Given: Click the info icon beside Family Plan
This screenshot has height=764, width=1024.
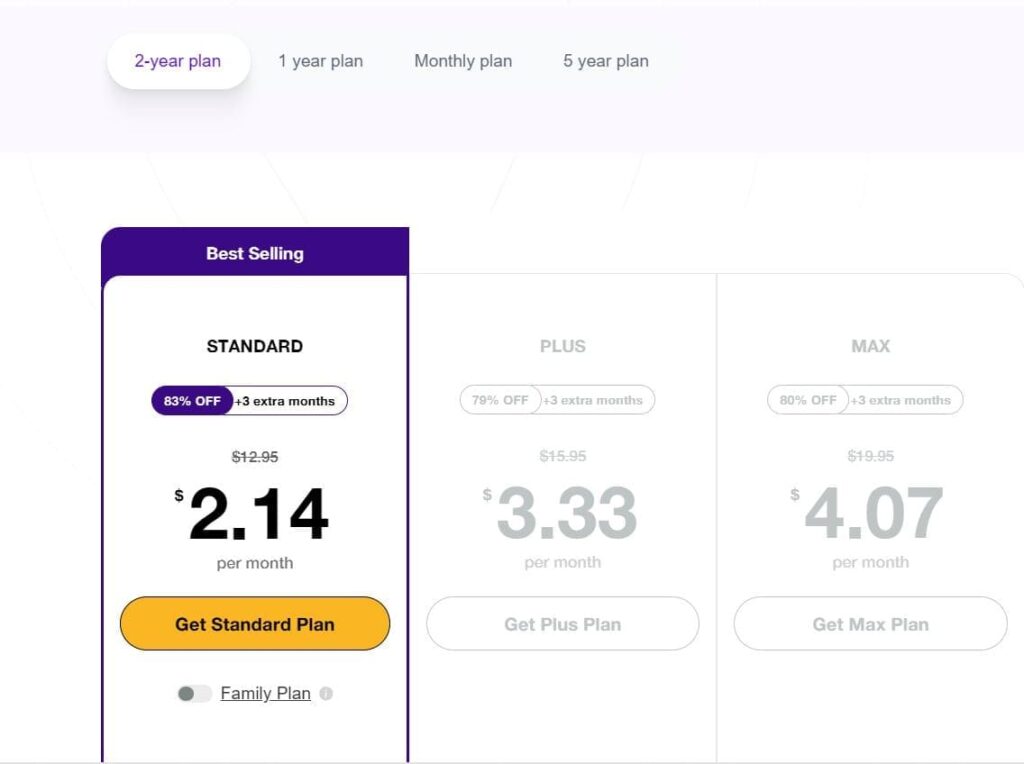Looking at the screenshot, I should [326, 693].
